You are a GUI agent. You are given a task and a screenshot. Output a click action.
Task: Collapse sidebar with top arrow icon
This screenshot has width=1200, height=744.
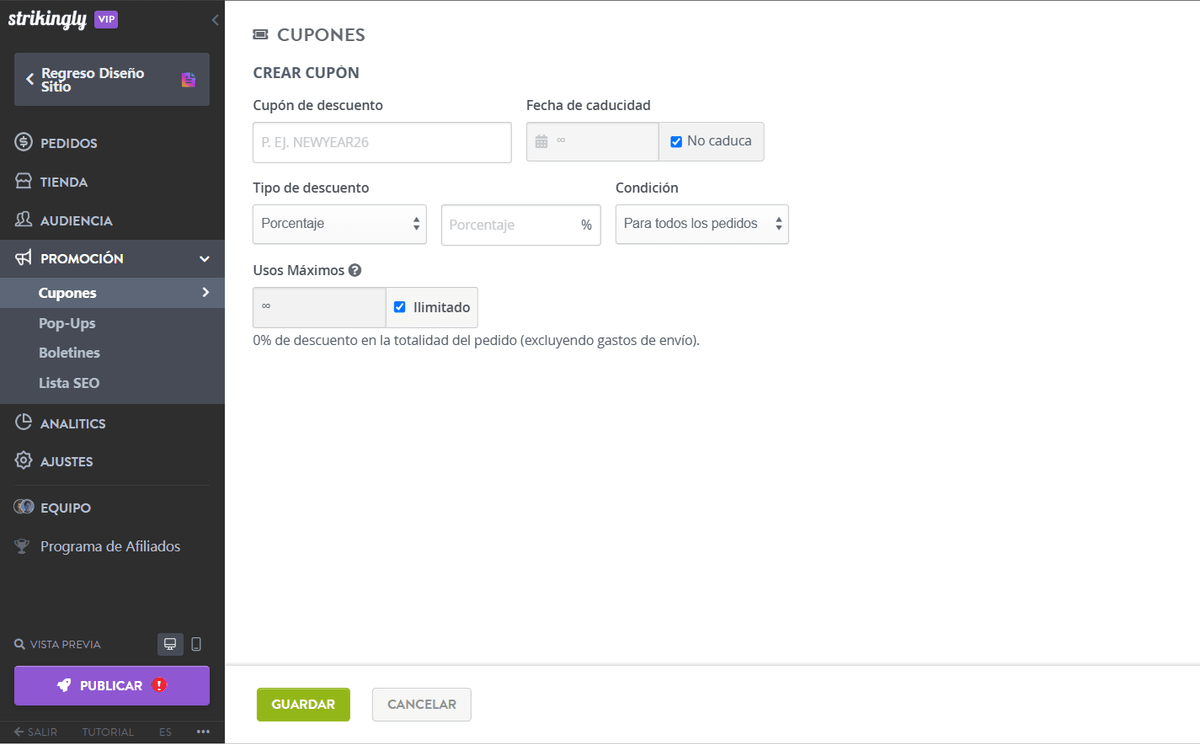click(215, 20)
